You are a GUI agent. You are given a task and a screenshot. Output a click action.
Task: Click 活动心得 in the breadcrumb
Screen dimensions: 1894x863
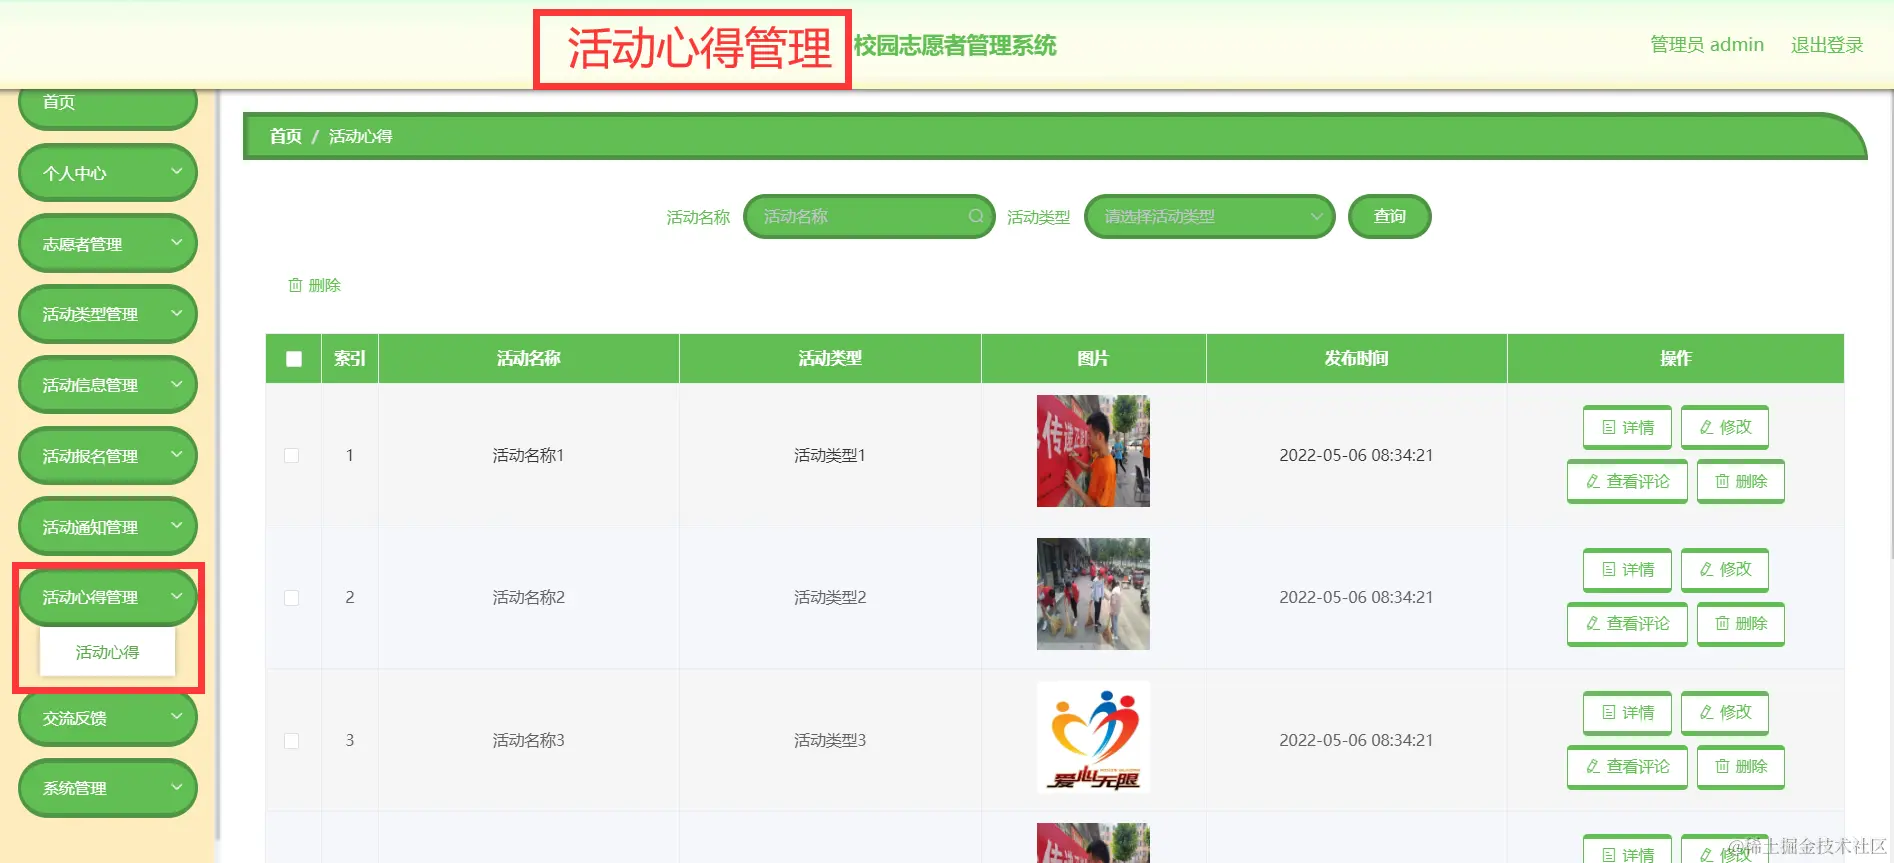(x=361, y=136)
